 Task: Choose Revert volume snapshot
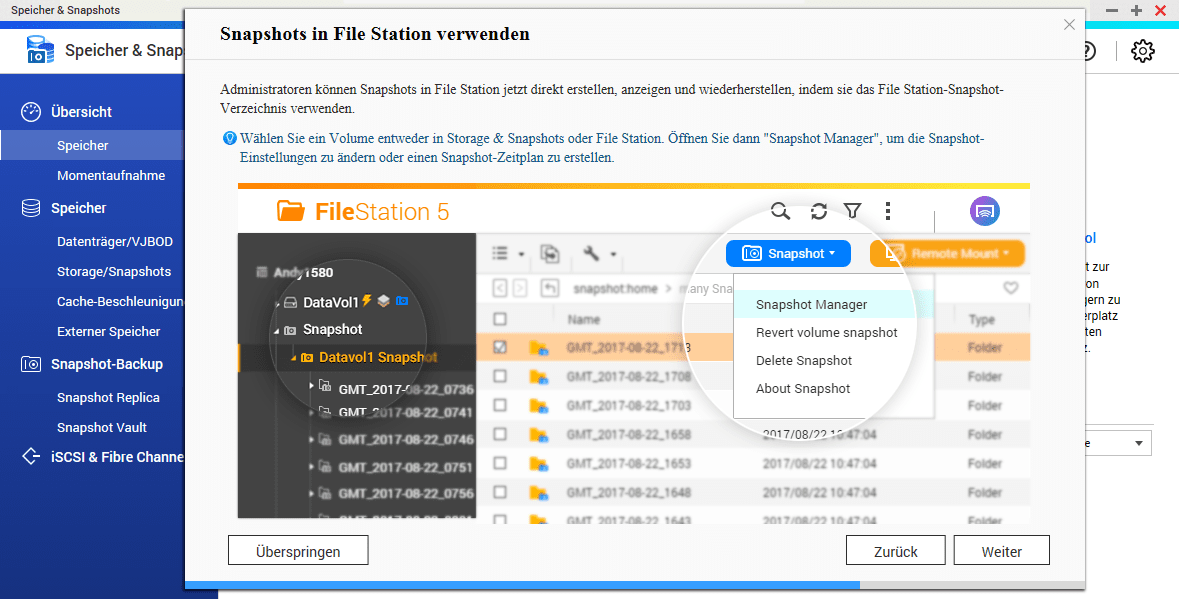(826, 332)
